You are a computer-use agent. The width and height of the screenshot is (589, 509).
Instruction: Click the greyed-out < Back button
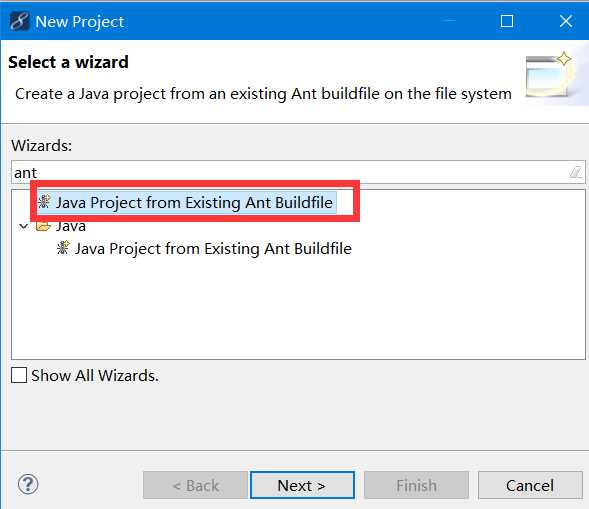[x=195, y=485]
